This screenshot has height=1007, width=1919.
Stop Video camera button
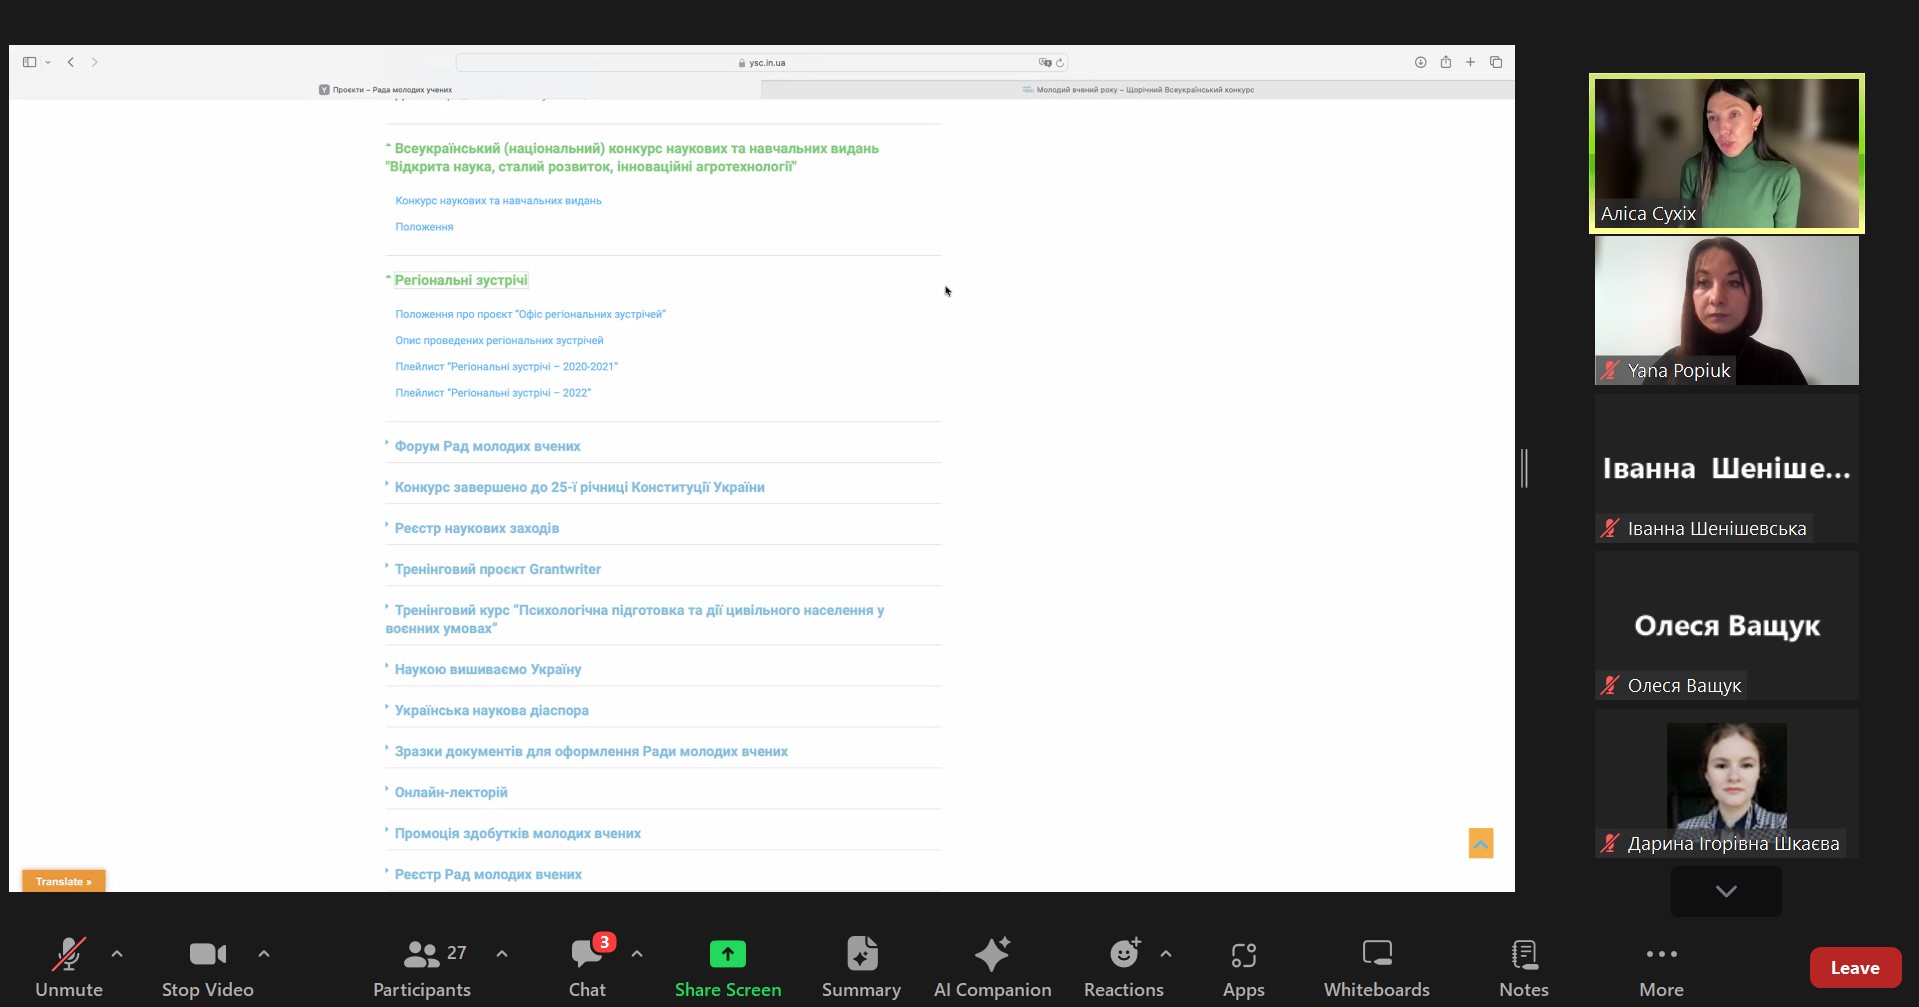coord(208,967)
